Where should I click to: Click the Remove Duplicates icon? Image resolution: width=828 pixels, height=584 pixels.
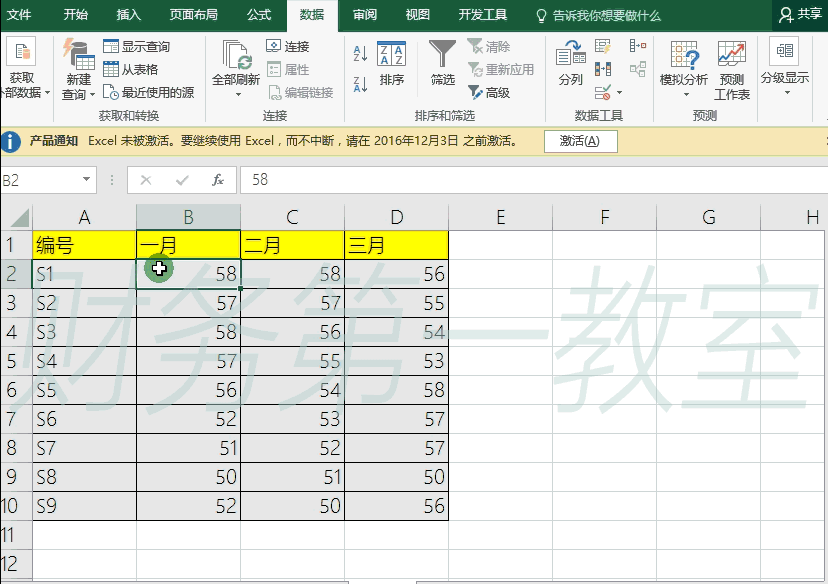click(x=603, y=69)
